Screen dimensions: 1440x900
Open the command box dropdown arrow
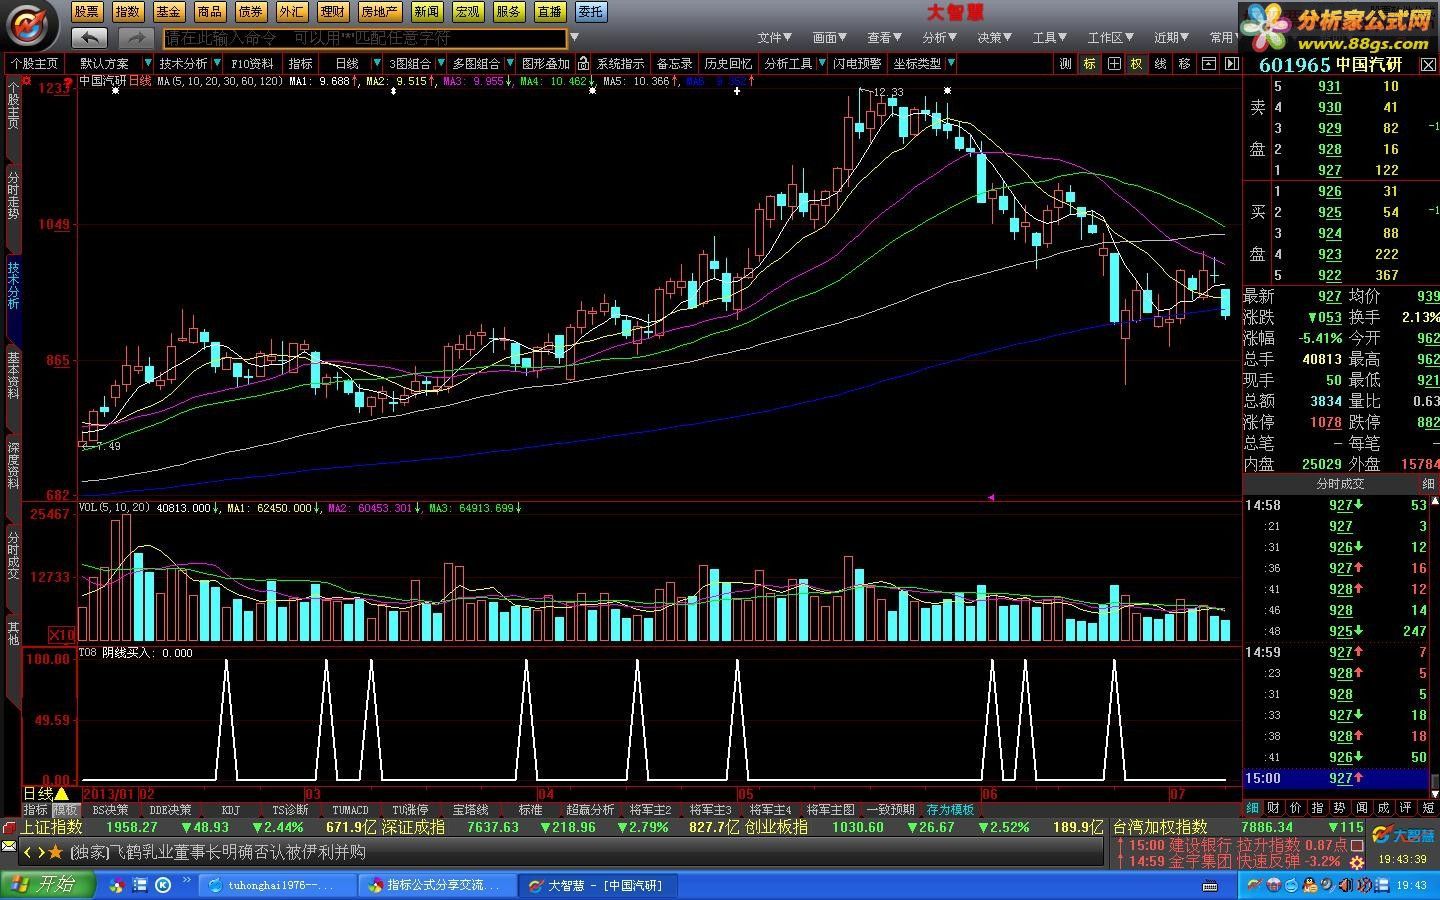(574, 39)
